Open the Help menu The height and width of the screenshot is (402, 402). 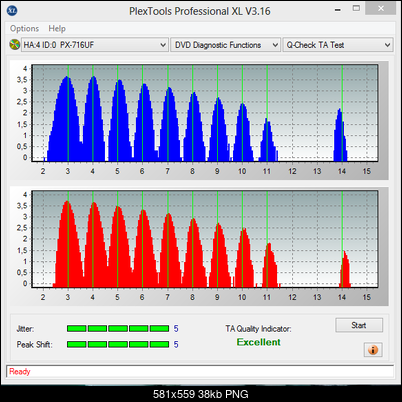(x=57, y=29)
